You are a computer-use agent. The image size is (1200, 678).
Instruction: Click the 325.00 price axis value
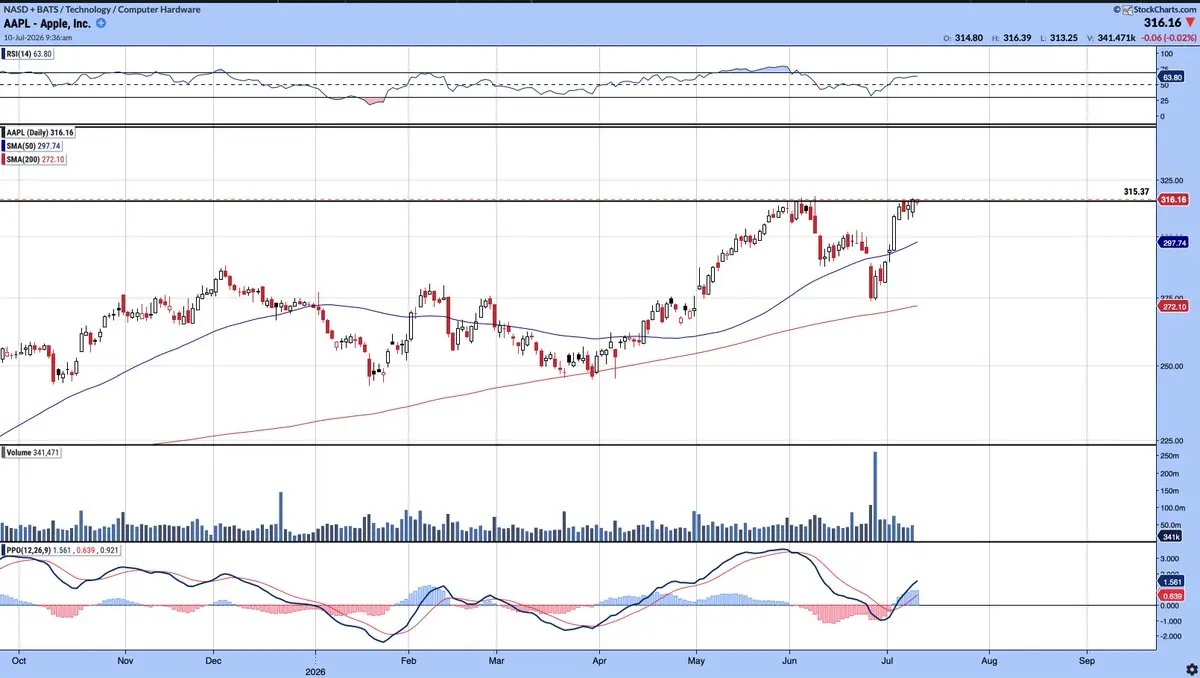pos(1170,181)
